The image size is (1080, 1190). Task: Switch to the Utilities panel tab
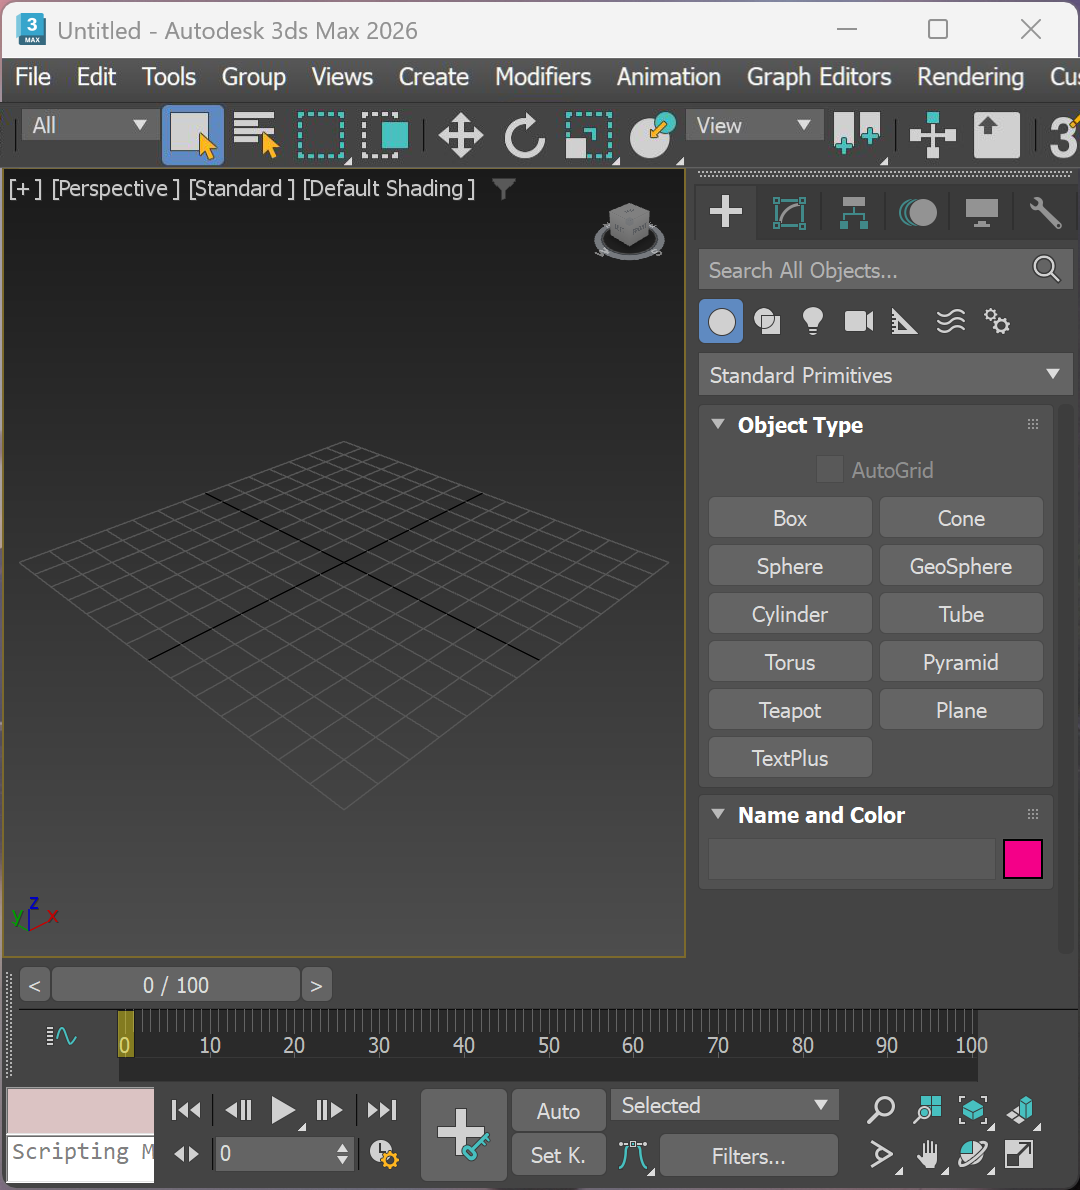pyautogui.click(x=1045, y=212)
